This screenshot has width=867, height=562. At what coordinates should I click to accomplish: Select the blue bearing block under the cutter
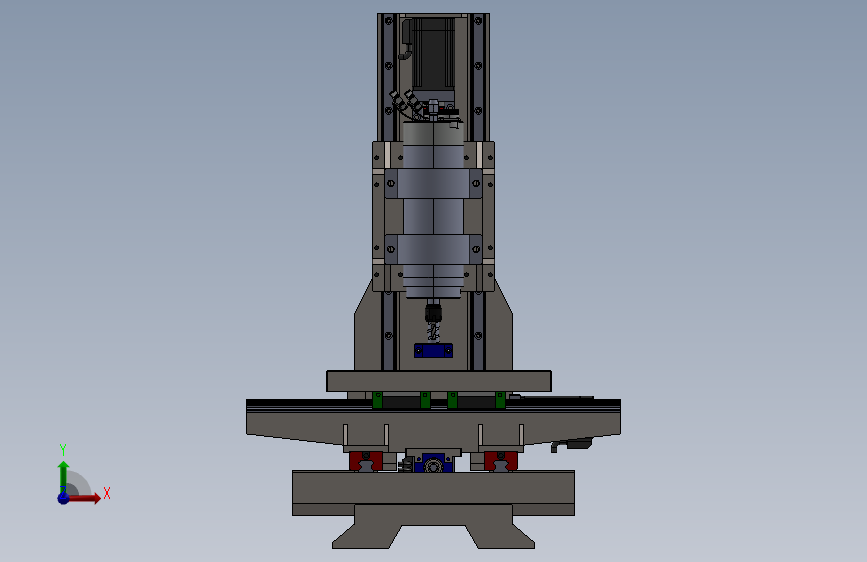pos(434,351)
